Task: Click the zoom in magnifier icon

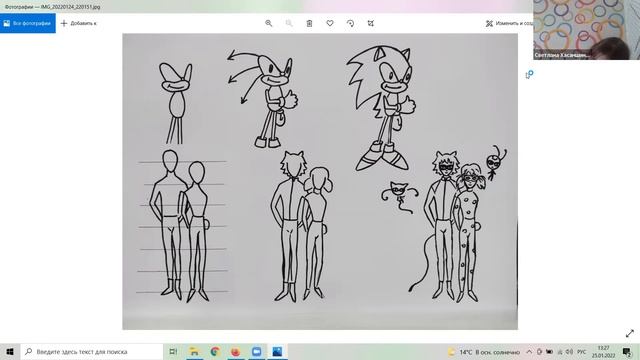Action: (x=269, y=23)
